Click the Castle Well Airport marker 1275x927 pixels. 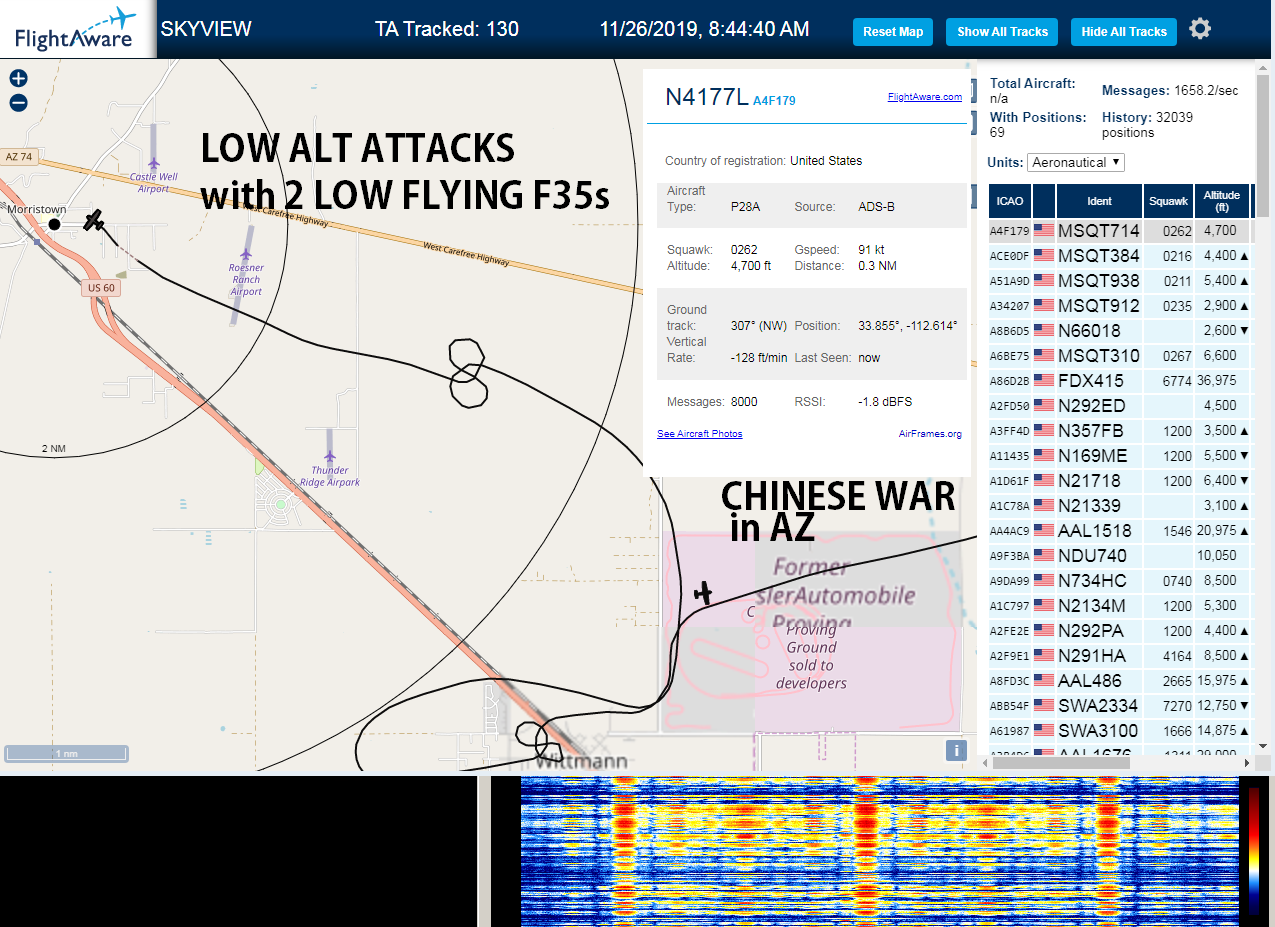(x=154, y=163)
